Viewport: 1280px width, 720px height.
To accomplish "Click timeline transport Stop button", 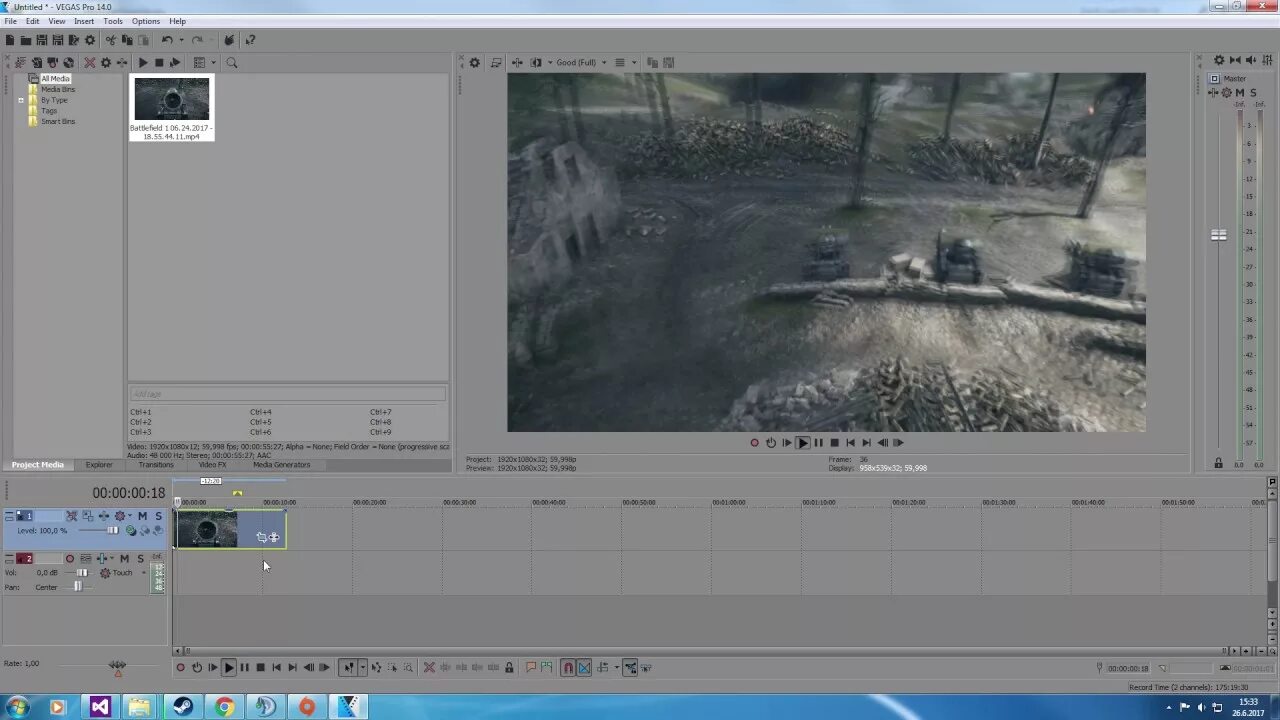I will click(x=260, y=667).
